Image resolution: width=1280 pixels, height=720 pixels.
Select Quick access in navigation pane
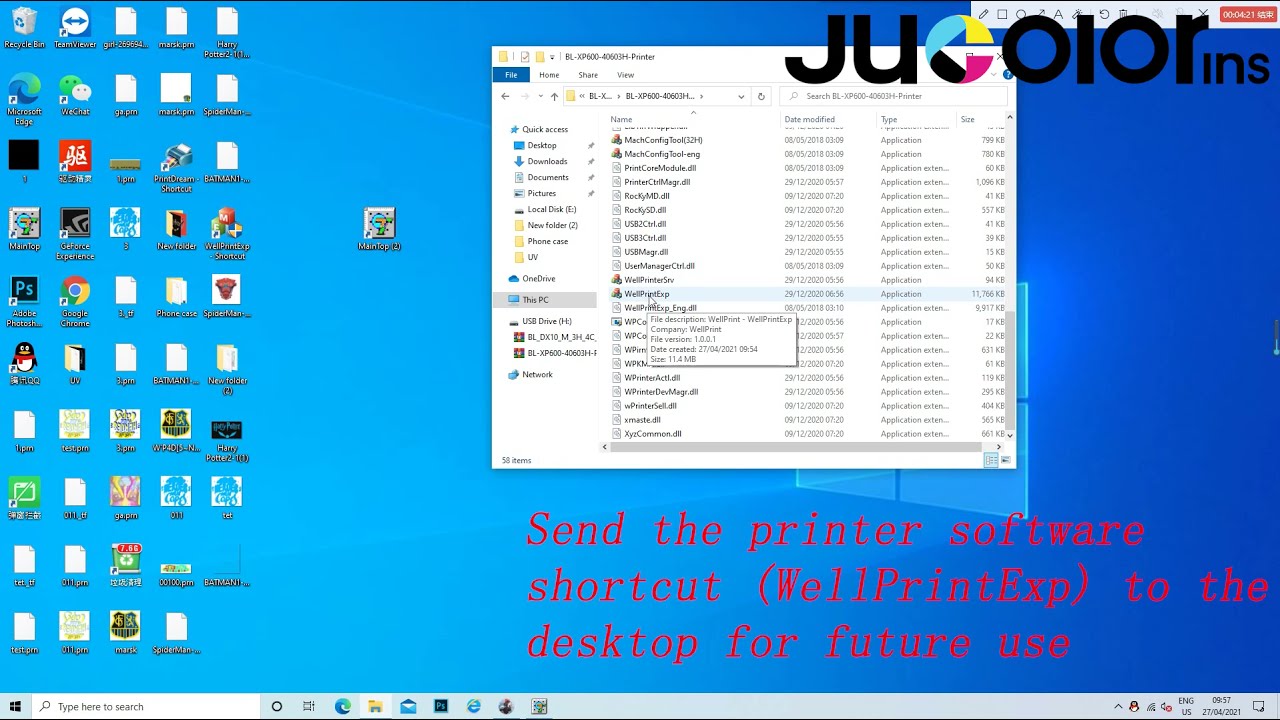tap(545, 129)
